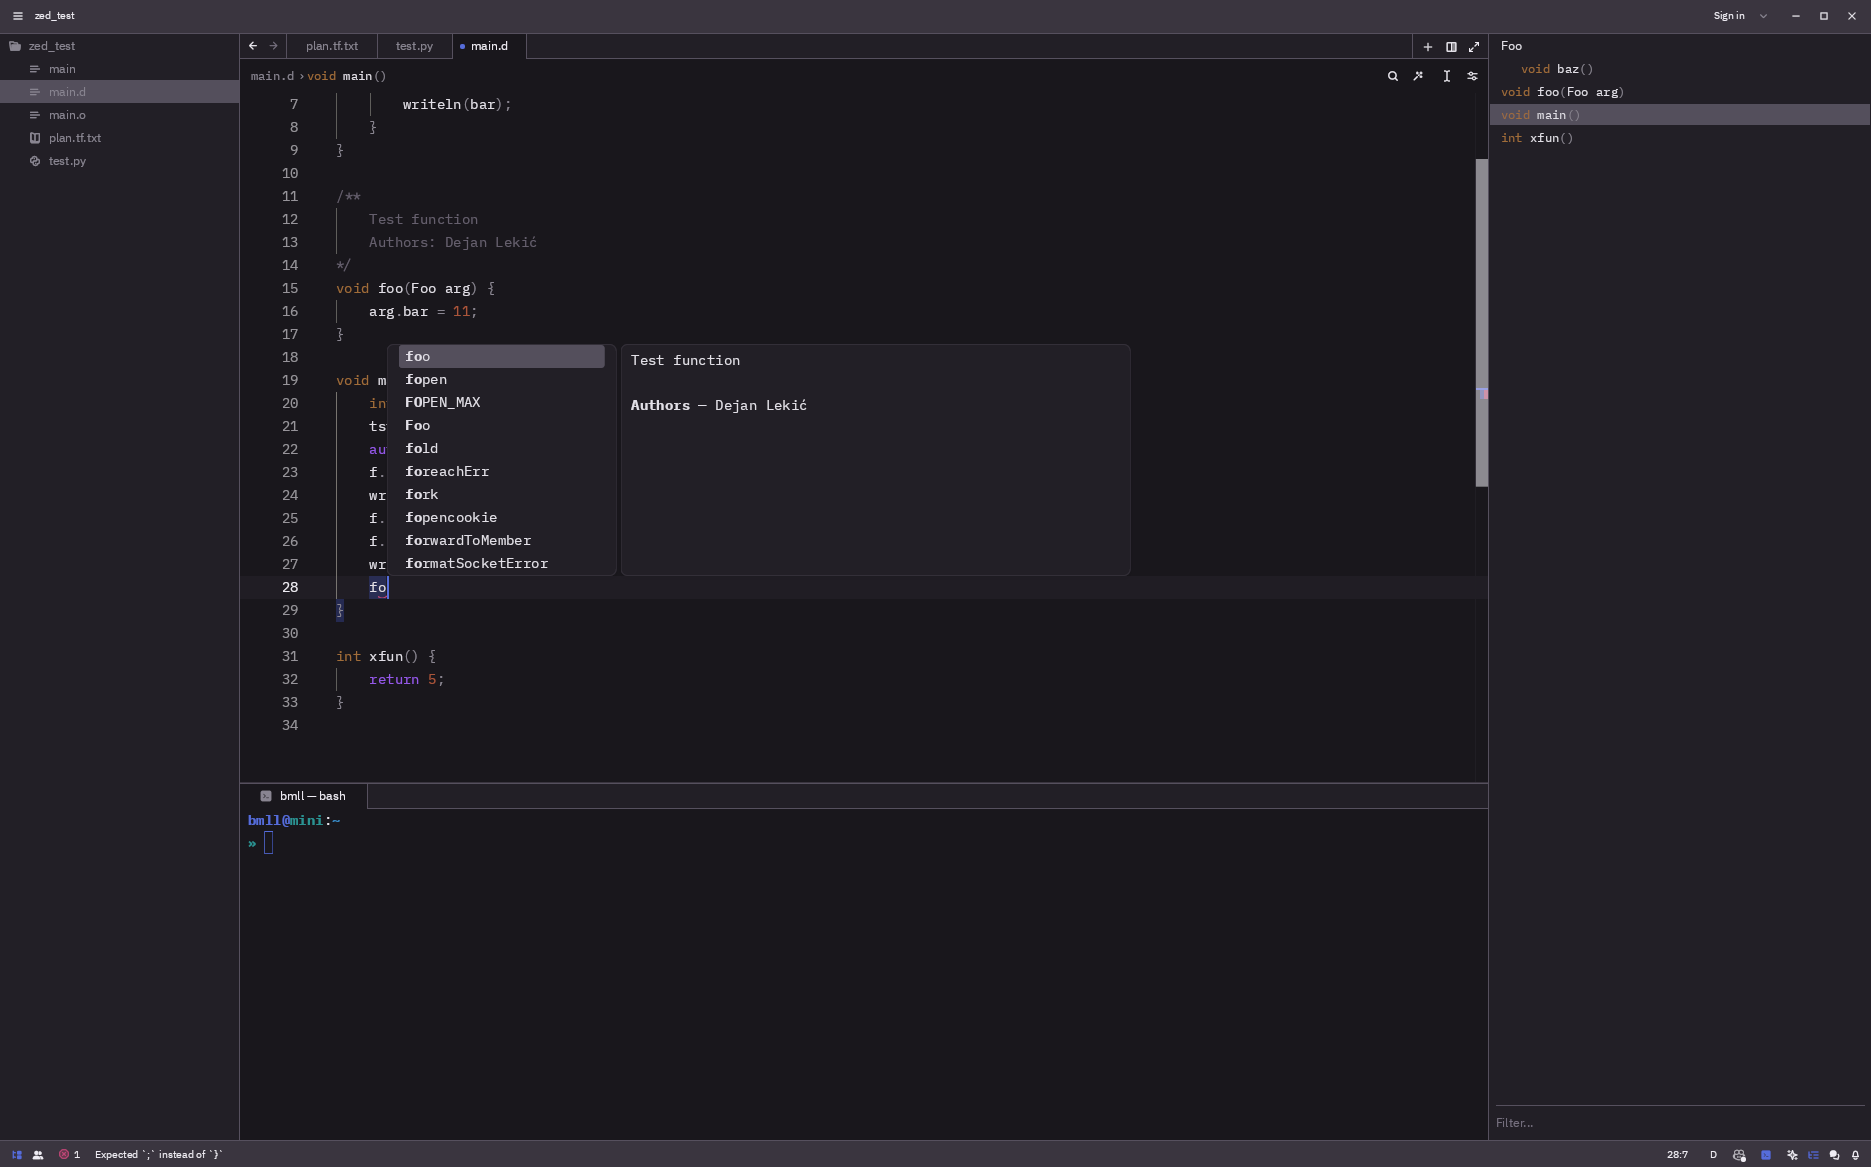1871x1167 pixels.
Task: Place cursor on 'return 5;' line
Action: point(406,680)
